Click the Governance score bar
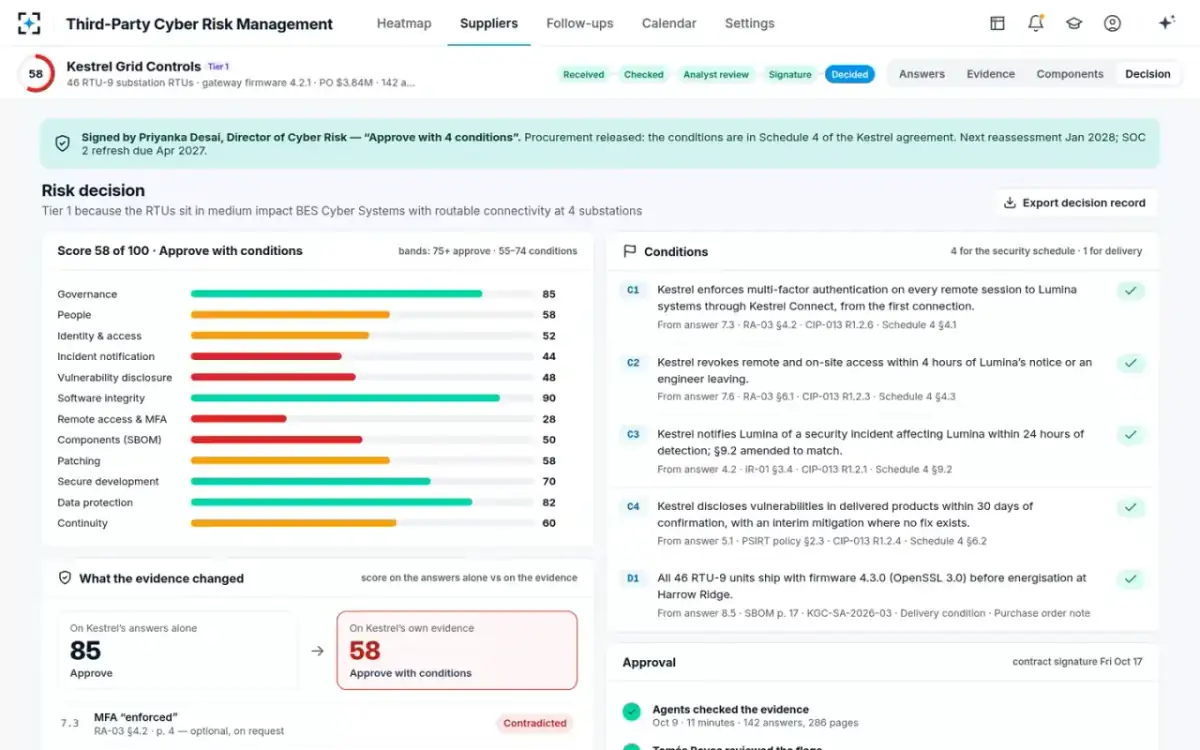 pos(362,294)
